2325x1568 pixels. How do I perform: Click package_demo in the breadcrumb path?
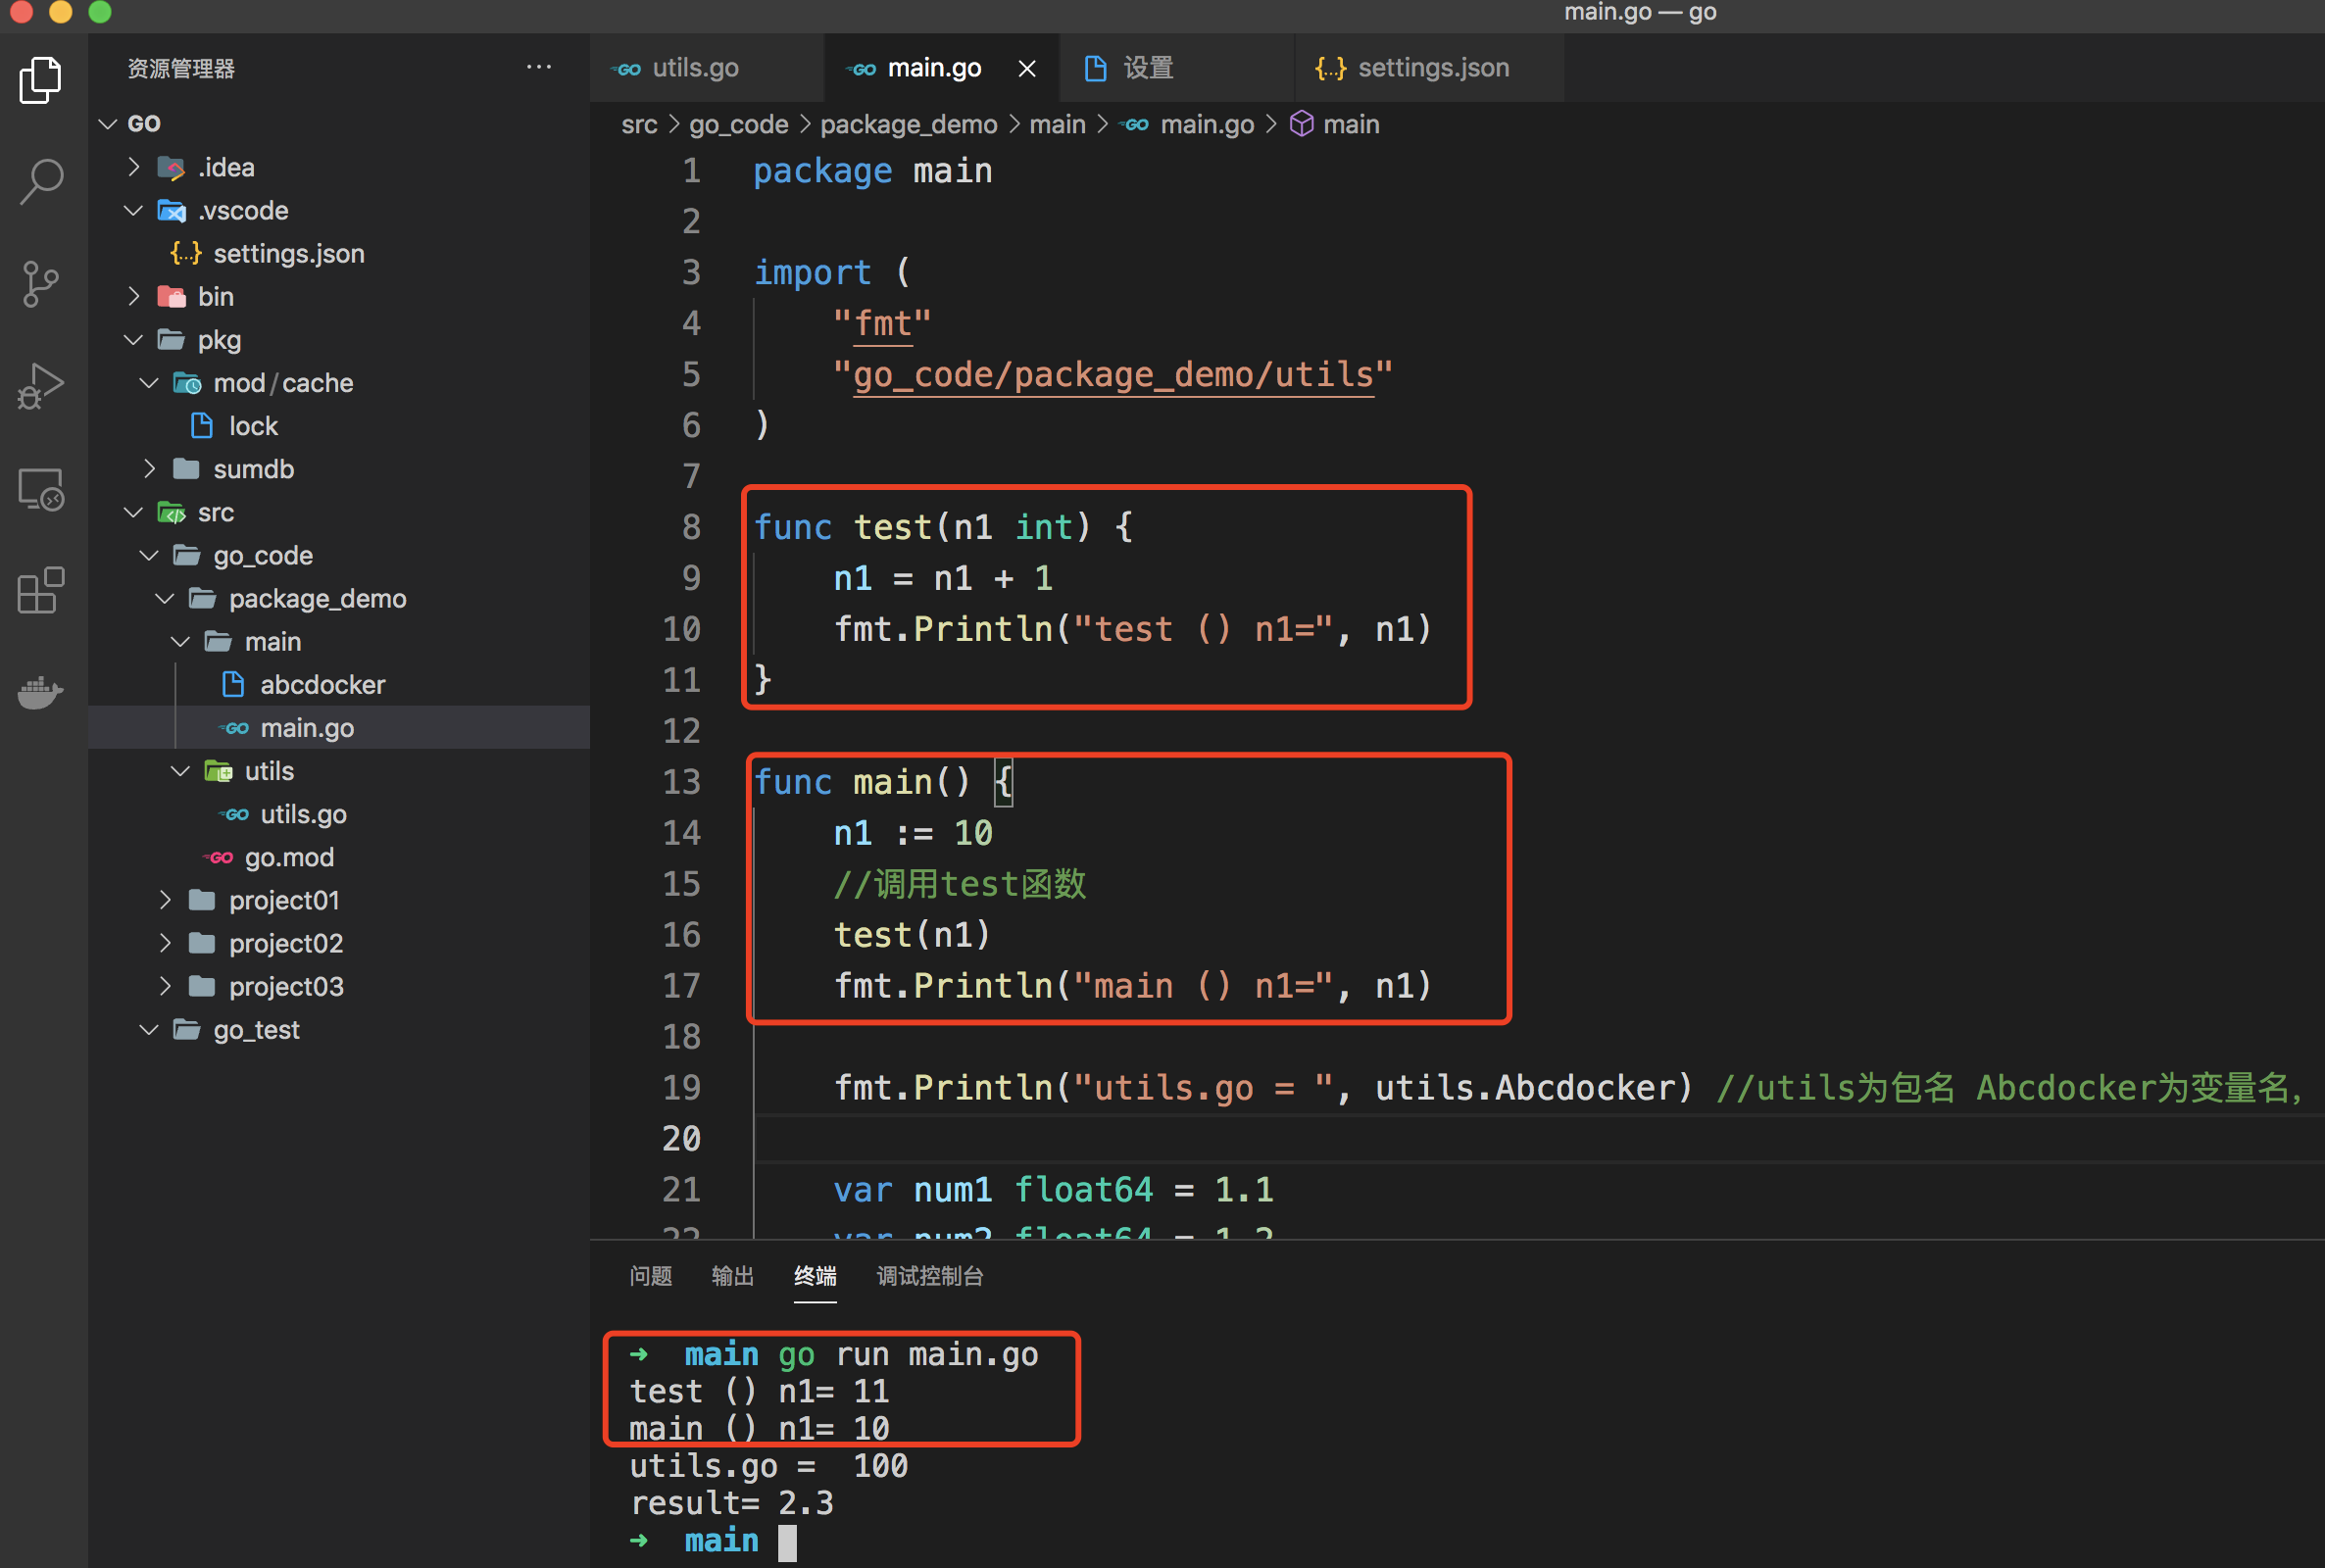point(908,124)
